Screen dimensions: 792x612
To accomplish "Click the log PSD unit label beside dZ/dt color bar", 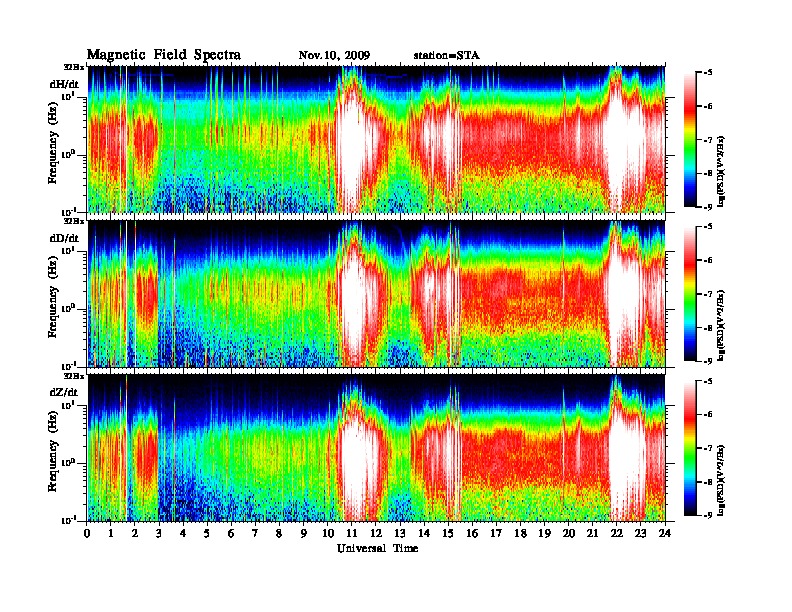I will pyautogui.click(x=722, y=480).
